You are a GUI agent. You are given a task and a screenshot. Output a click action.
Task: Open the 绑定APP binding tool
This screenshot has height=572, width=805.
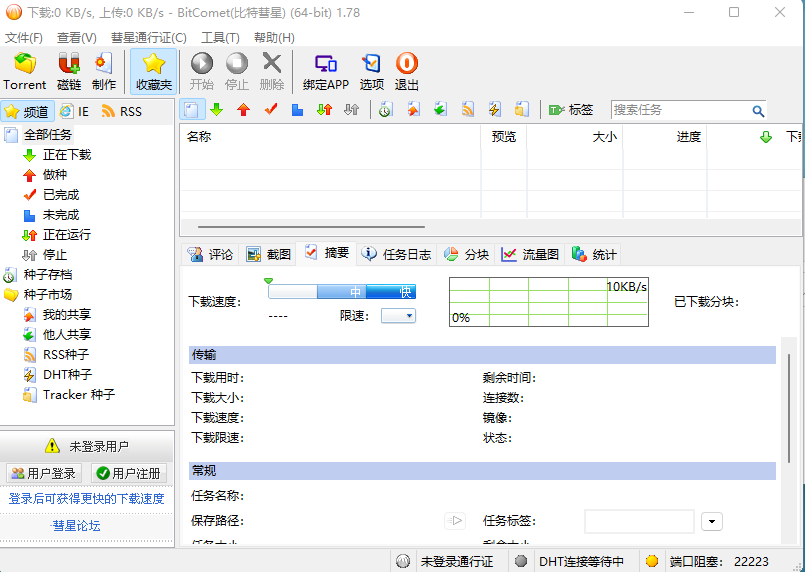(325, 72)
